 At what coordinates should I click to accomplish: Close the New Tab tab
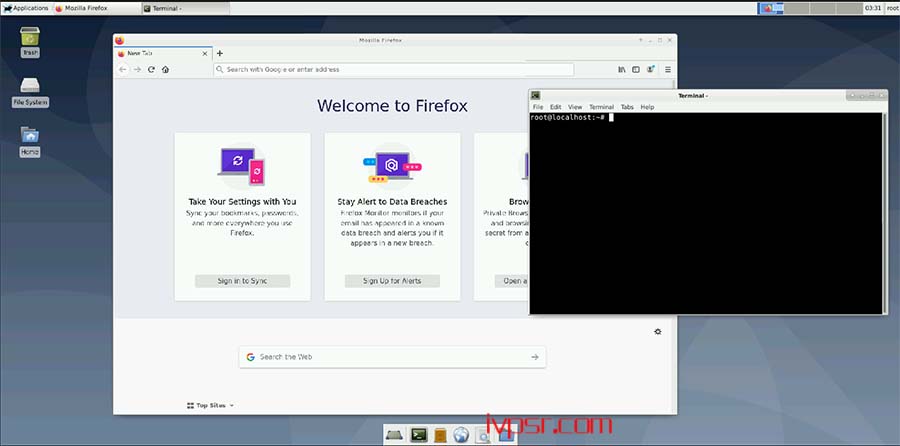tap(205, 53)
